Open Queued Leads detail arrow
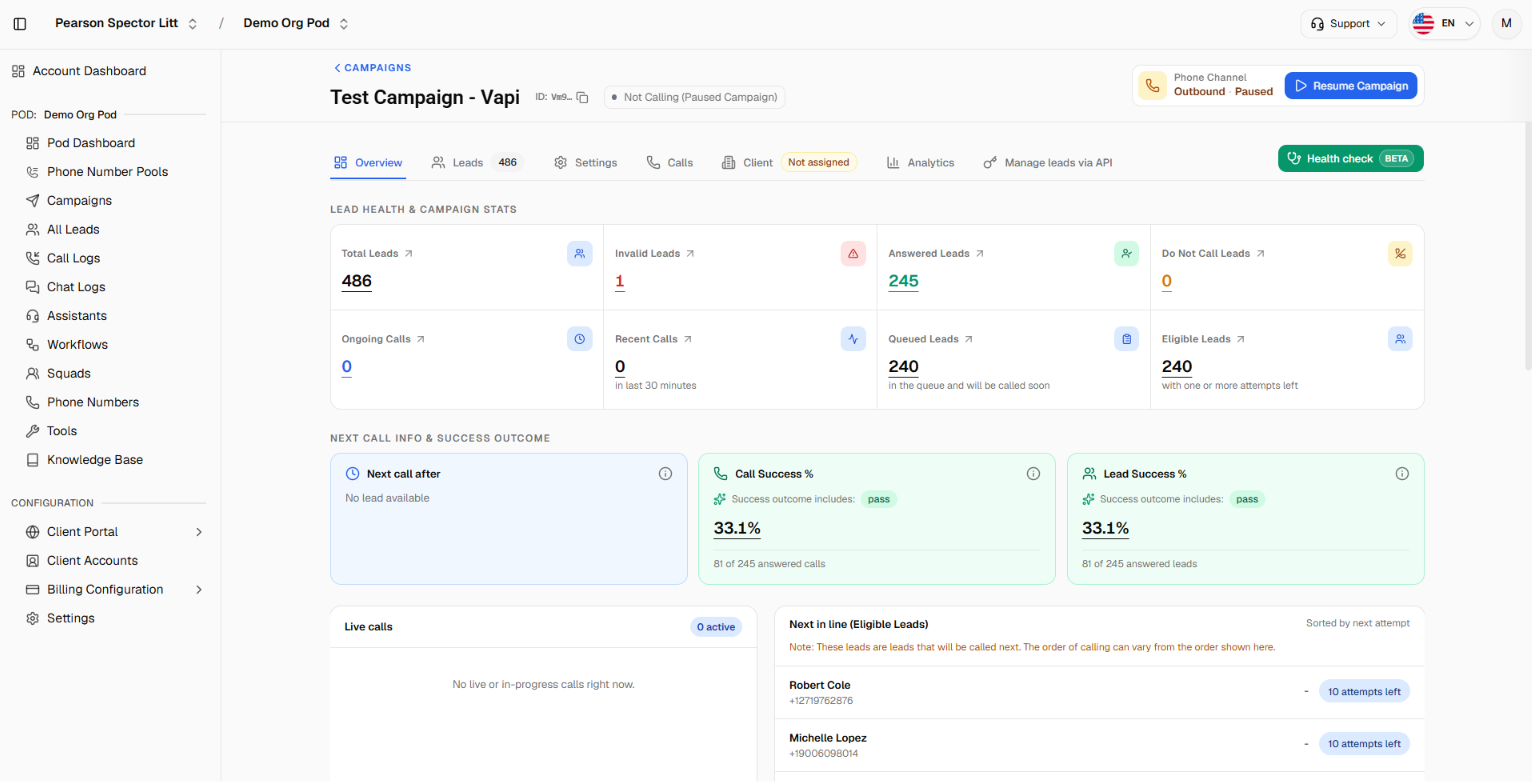The height and width of the screenshot is (782, 1532). pyautogui.click(x=968, y=339)
